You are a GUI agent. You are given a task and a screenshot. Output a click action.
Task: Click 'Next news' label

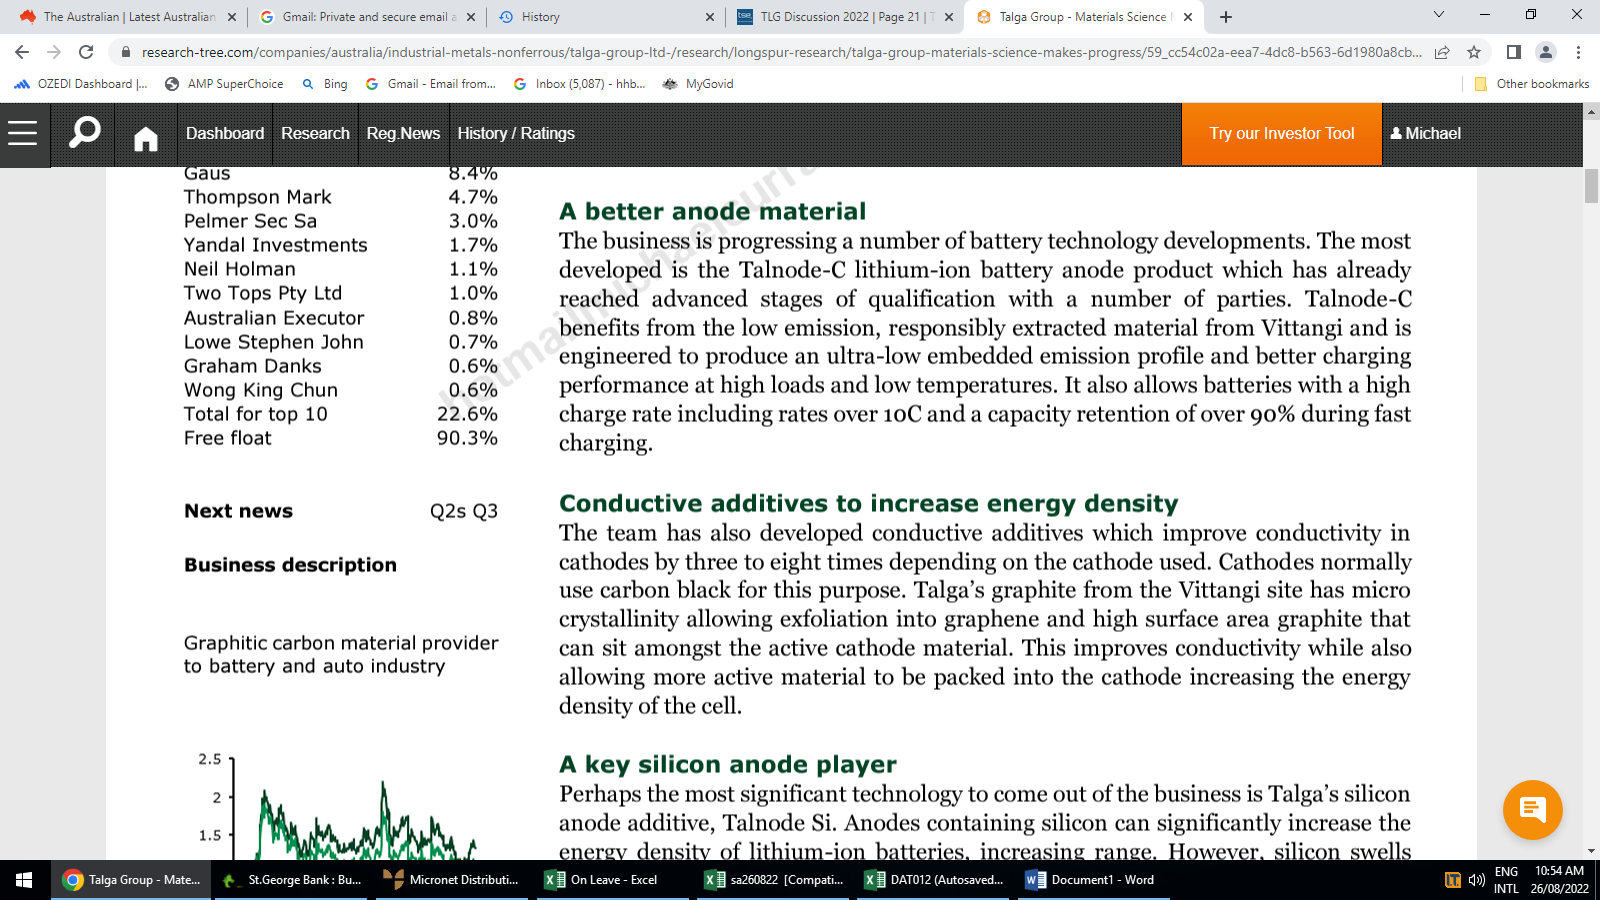click(238, 511)
